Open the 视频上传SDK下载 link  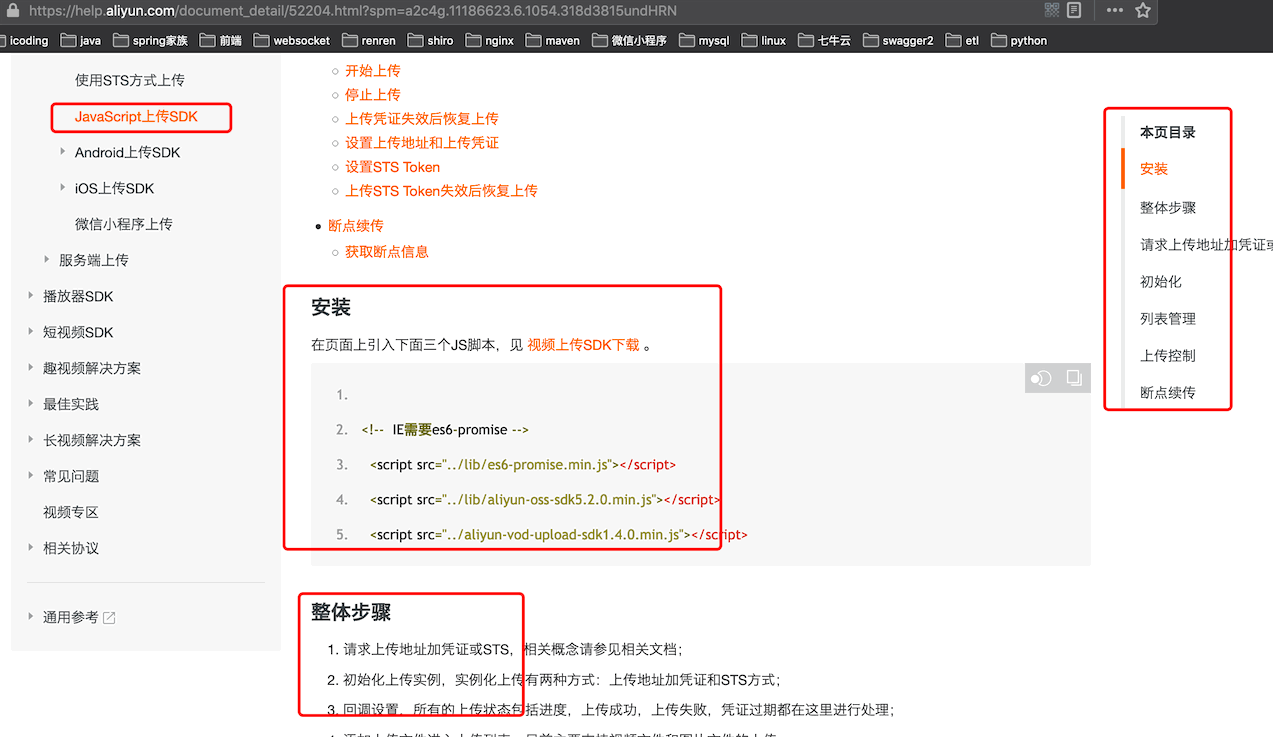[x=583, y=345]
